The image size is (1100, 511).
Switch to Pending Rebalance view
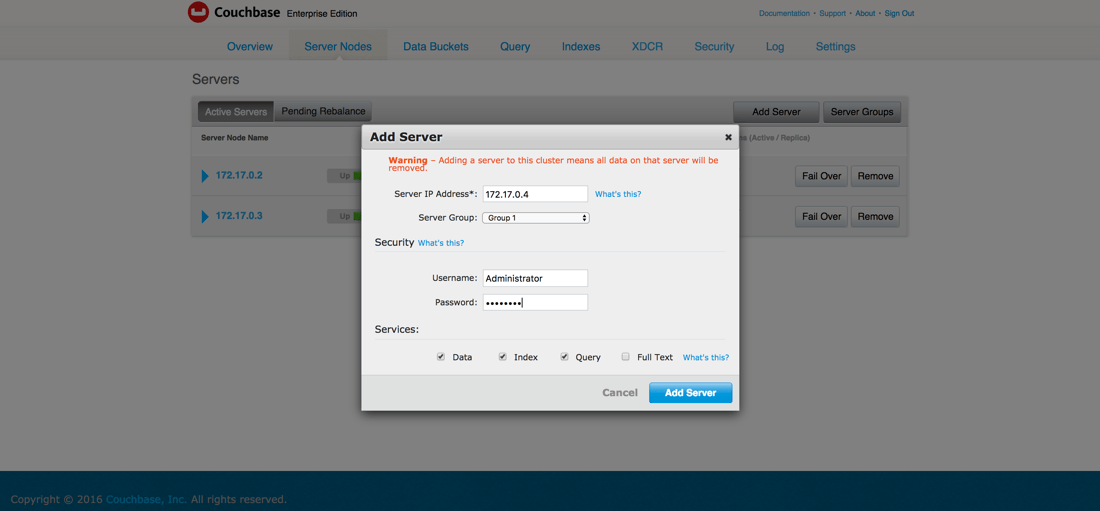[x=323, y=112]
